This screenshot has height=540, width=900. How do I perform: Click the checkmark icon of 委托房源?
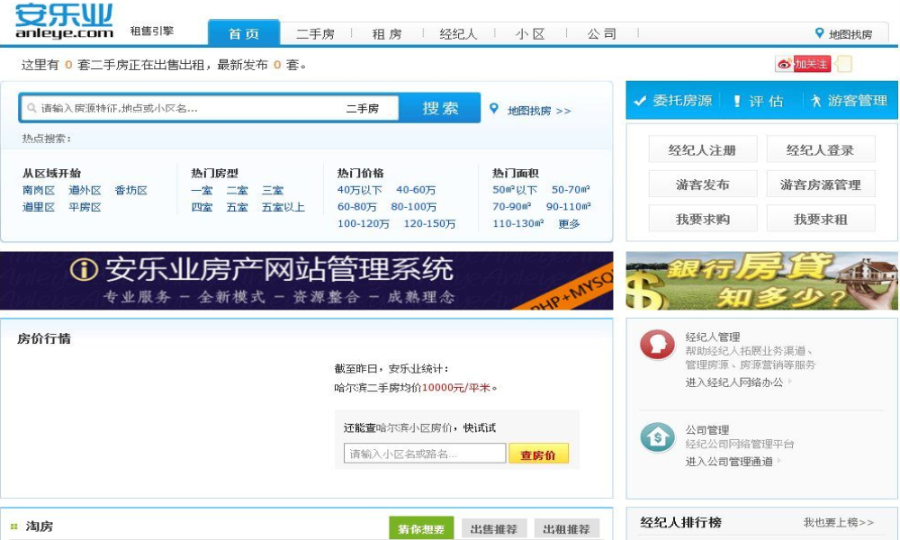pyautogui.click(x=640, y=101)
